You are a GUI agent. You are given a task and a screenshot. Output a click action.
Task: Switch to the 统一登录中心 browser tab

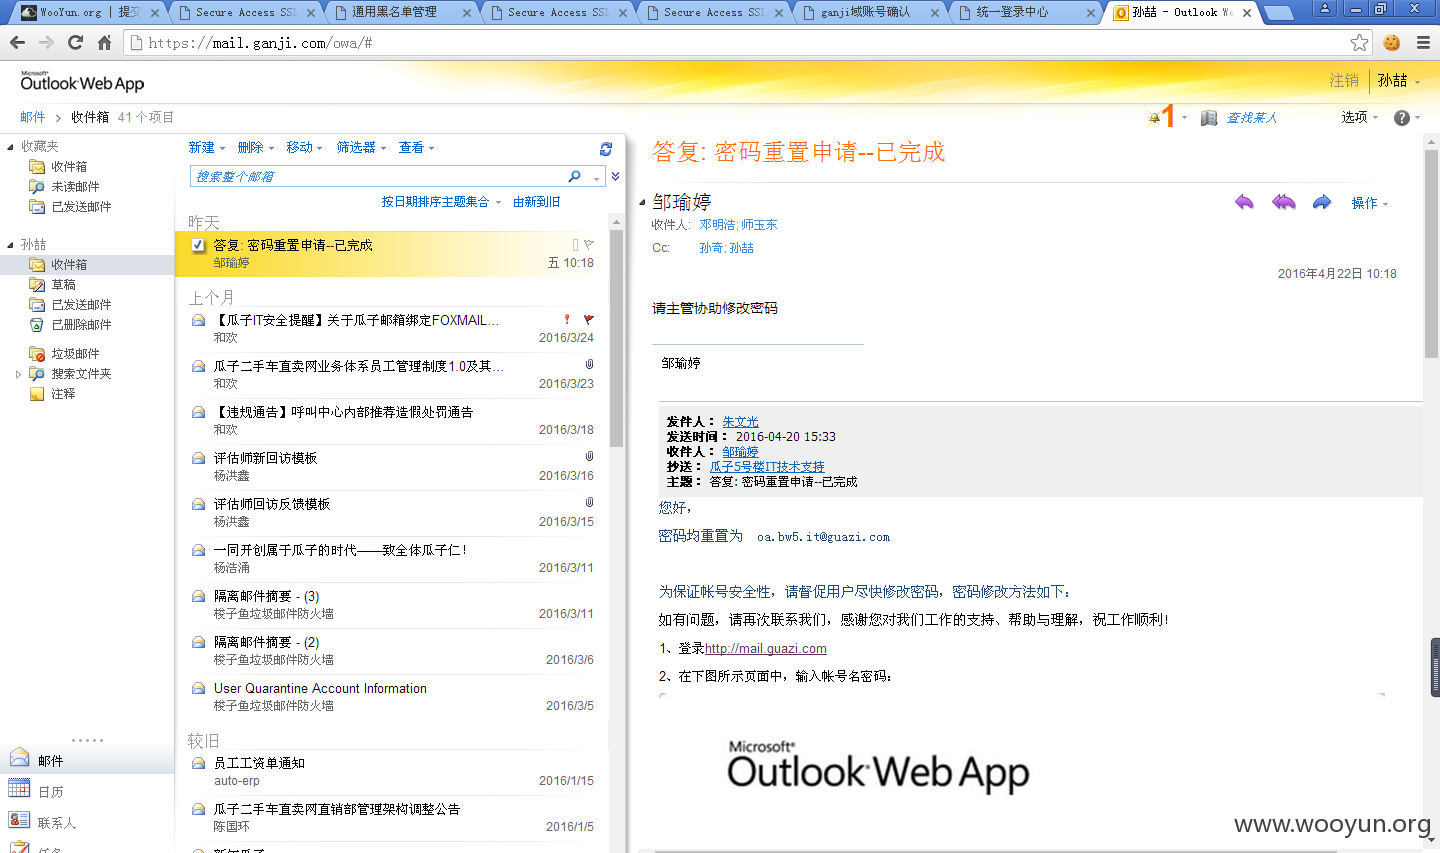pos(1026,12)
